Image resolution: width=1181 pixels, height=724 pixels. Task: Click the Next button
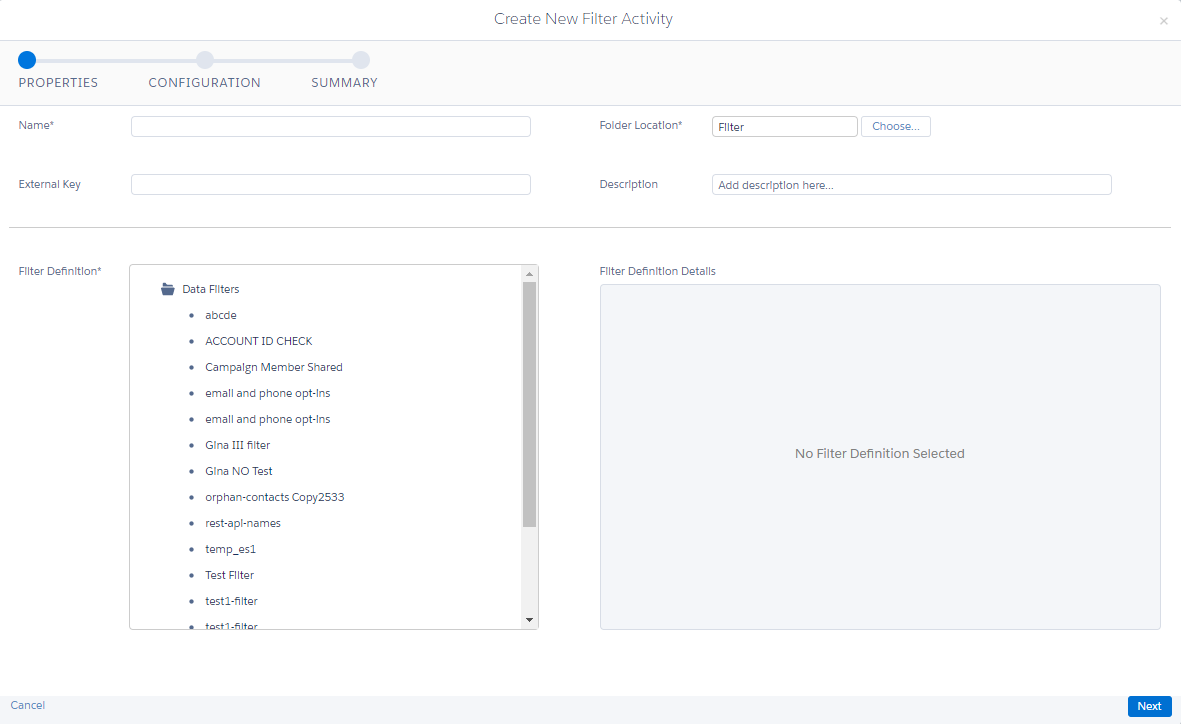point(1149,706)
